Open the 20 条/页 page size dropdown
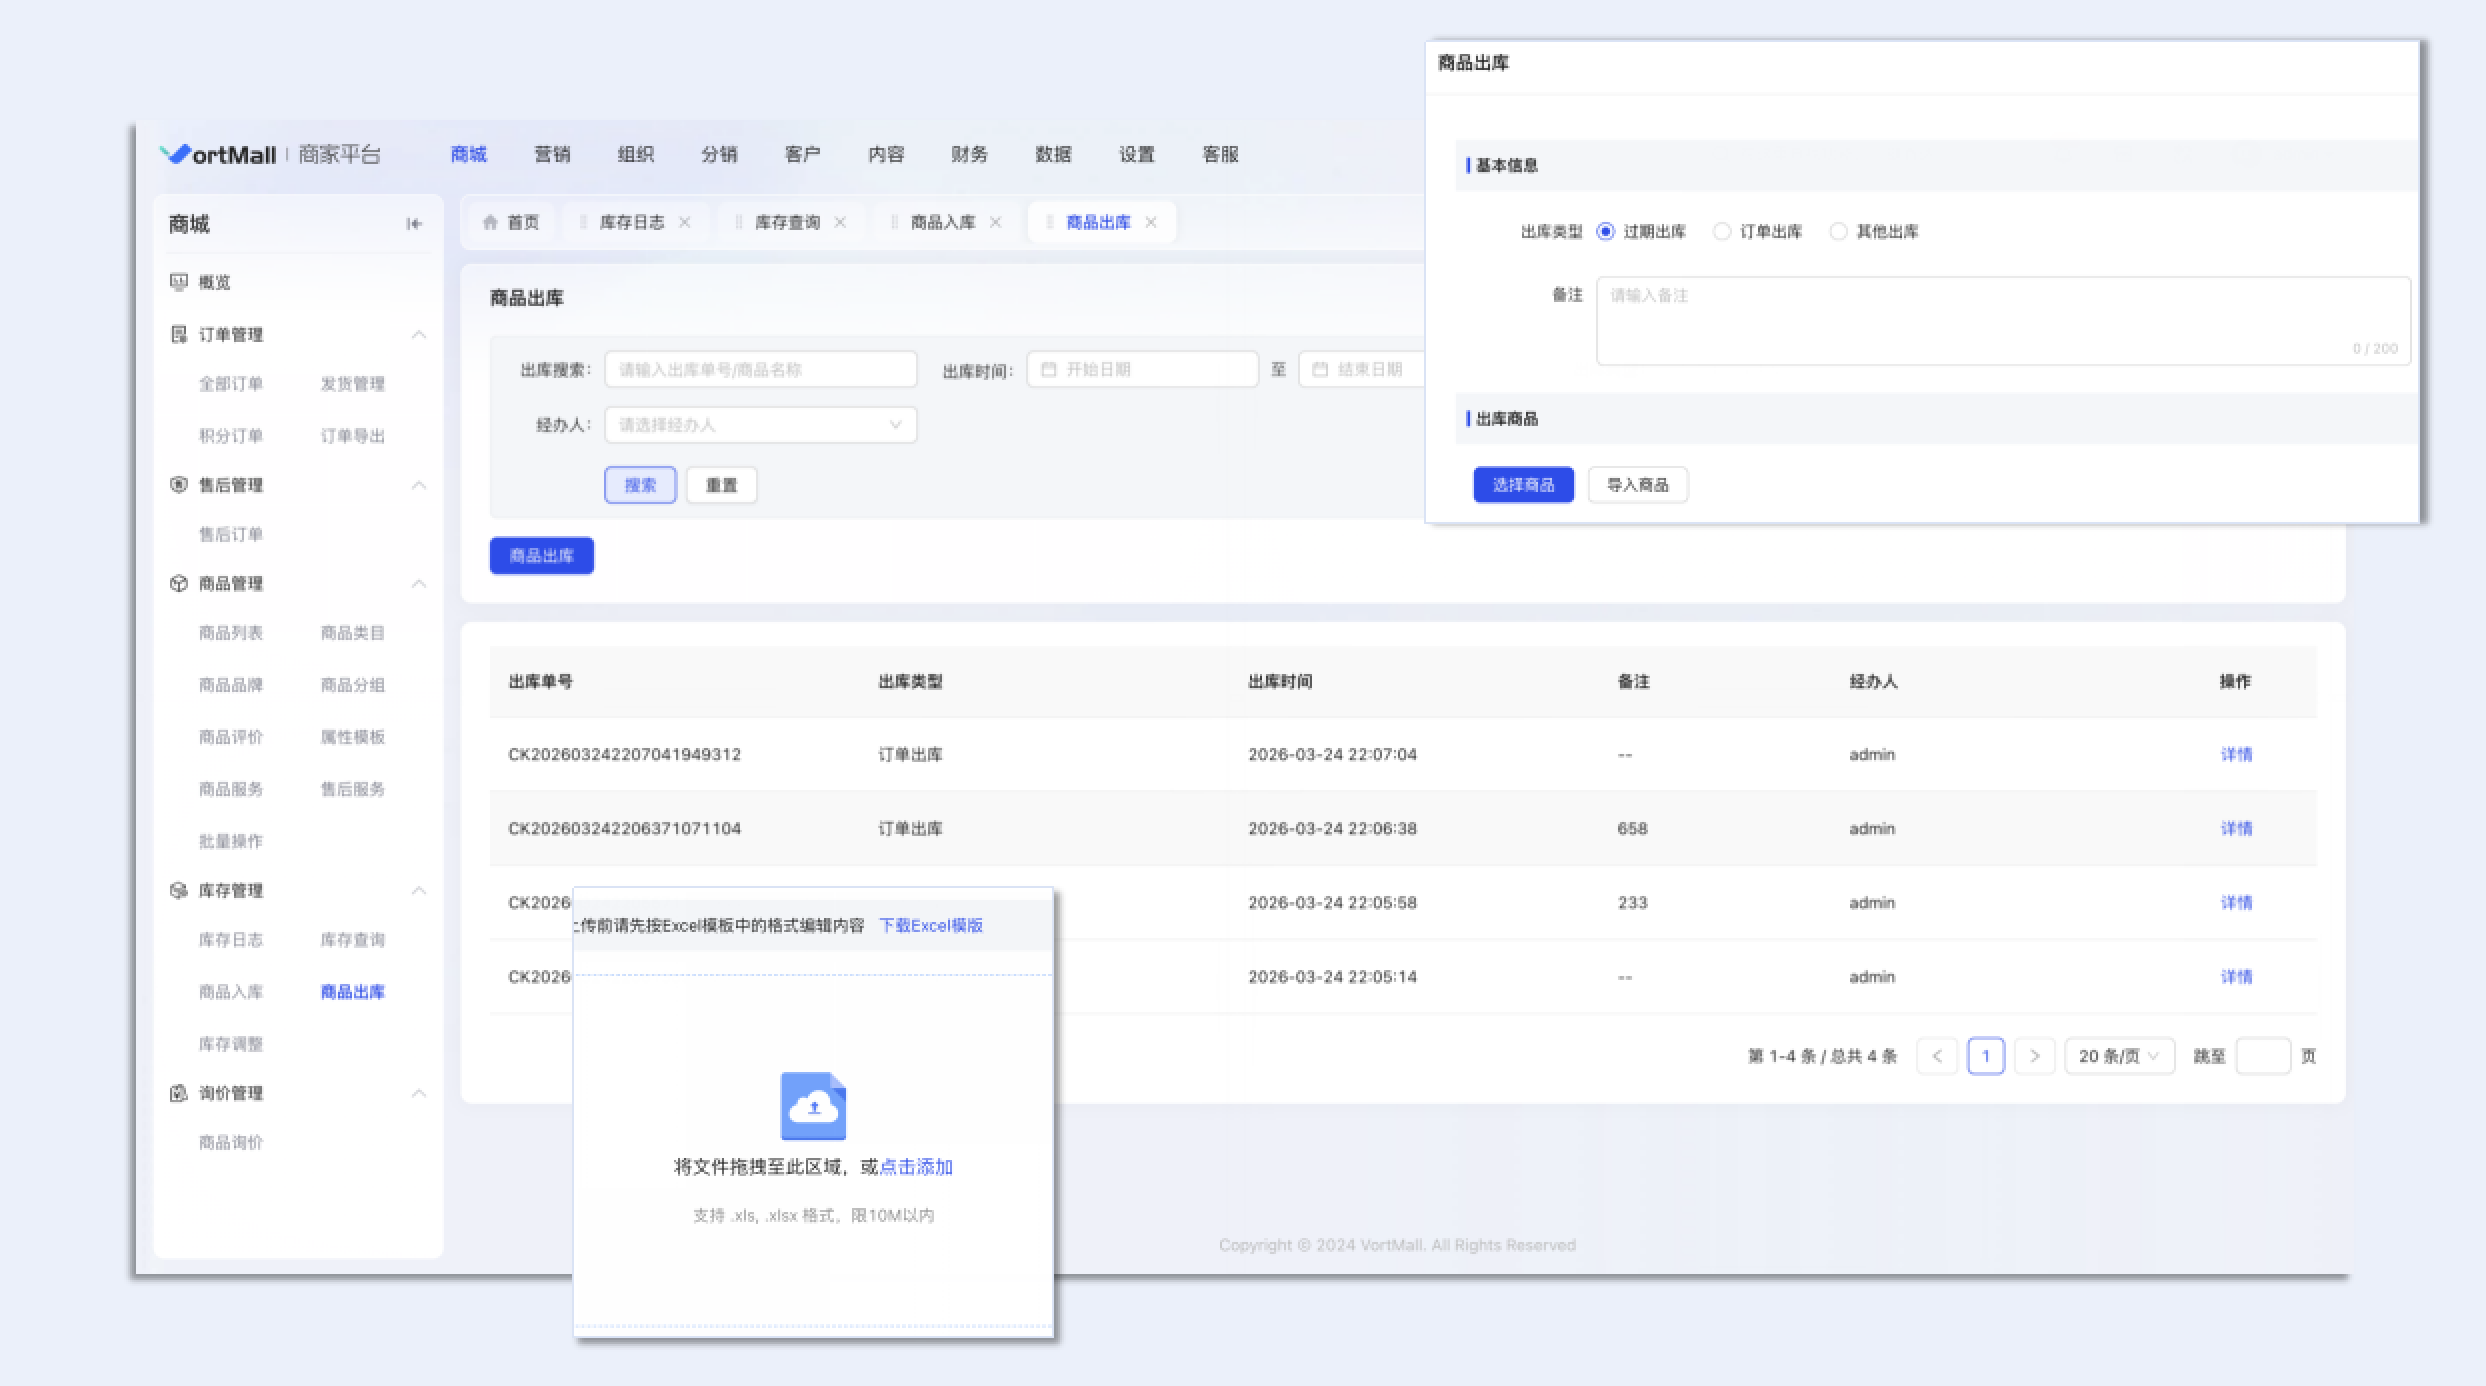The height and width of the screenshot is (1386, 2486). pyautogui.click(x=2119, y=1056)
